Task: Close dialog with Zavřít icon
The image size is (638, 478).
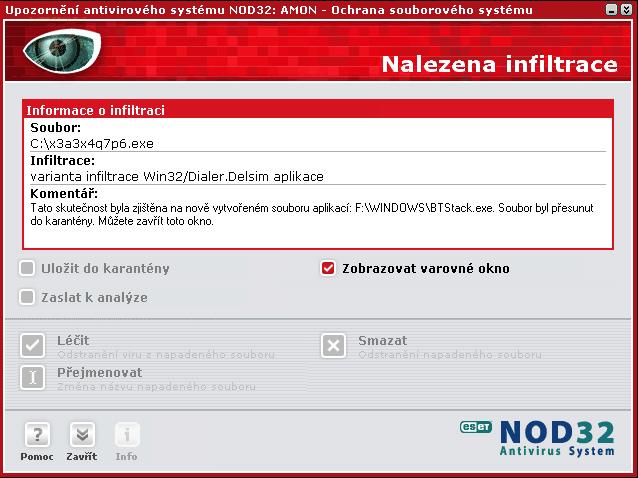Action: [82, 434]
